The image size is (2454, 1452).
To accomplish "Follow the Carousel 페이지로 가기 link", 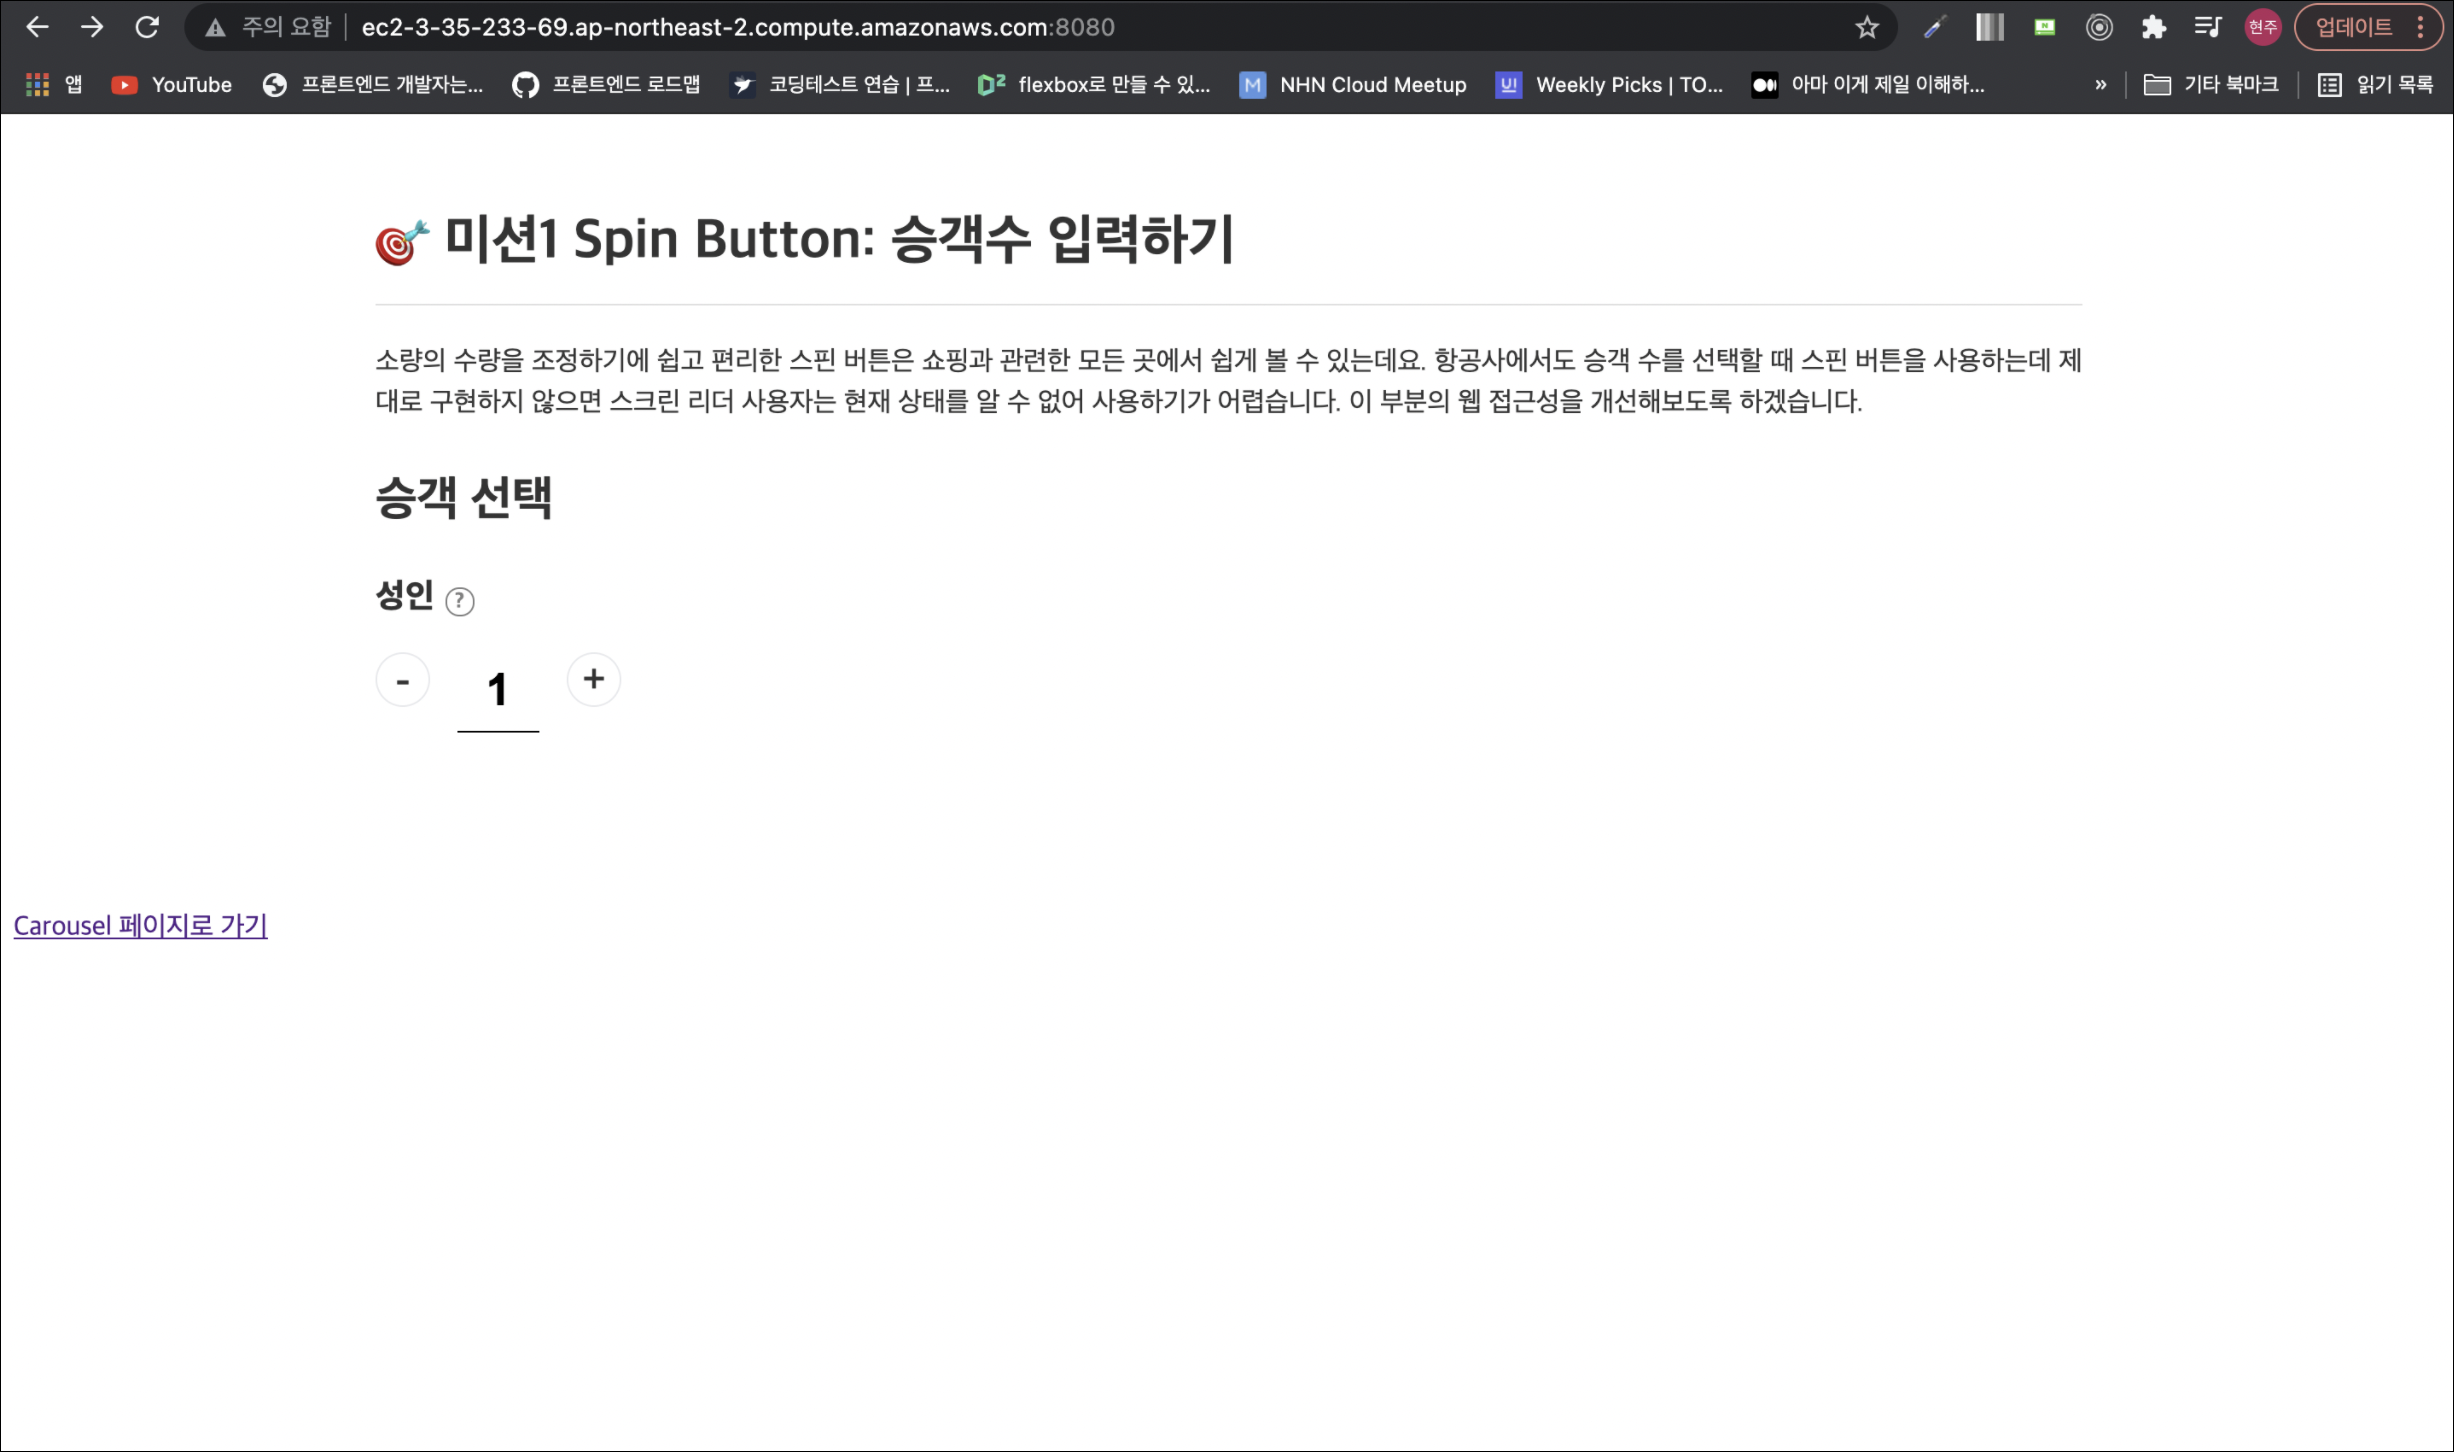I will click(140, 925).
